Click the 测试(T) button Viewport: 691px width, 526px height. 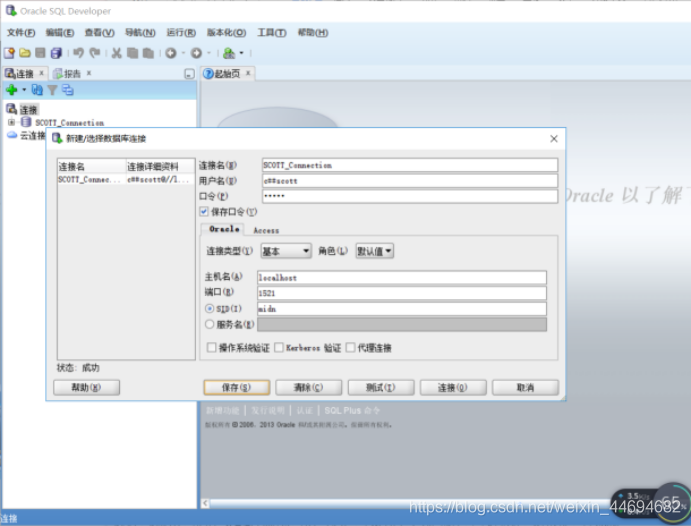coord(381,387)
